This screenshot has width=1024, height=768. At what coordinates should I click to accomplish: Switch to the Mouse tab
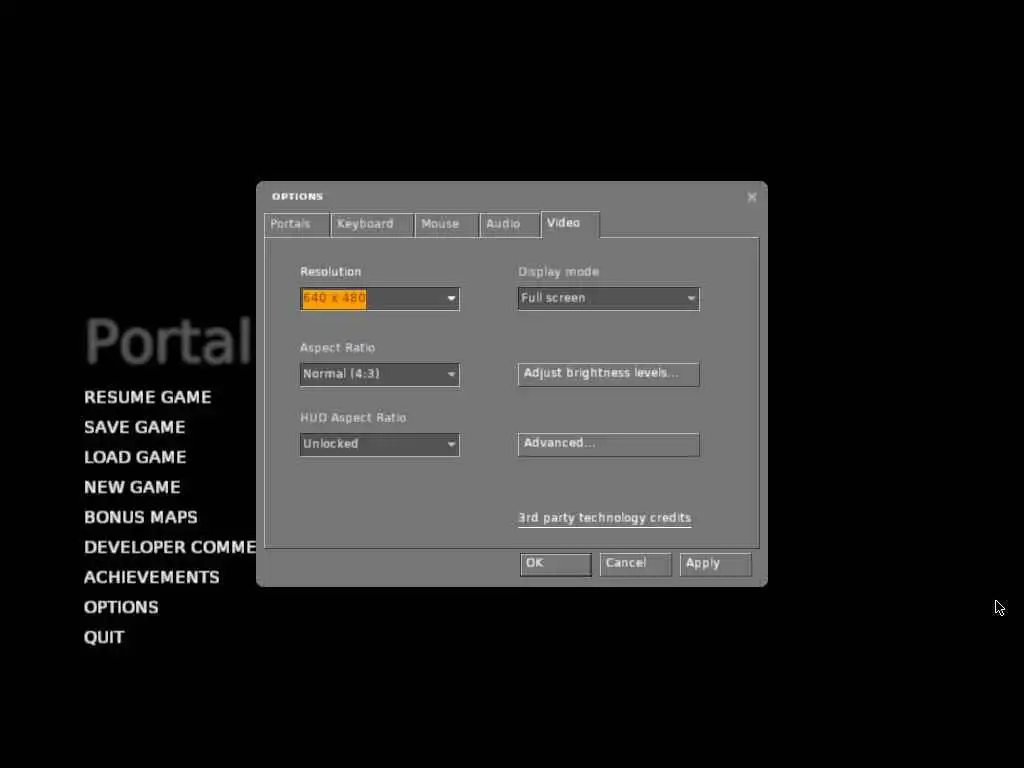click(x=447, y=224)
